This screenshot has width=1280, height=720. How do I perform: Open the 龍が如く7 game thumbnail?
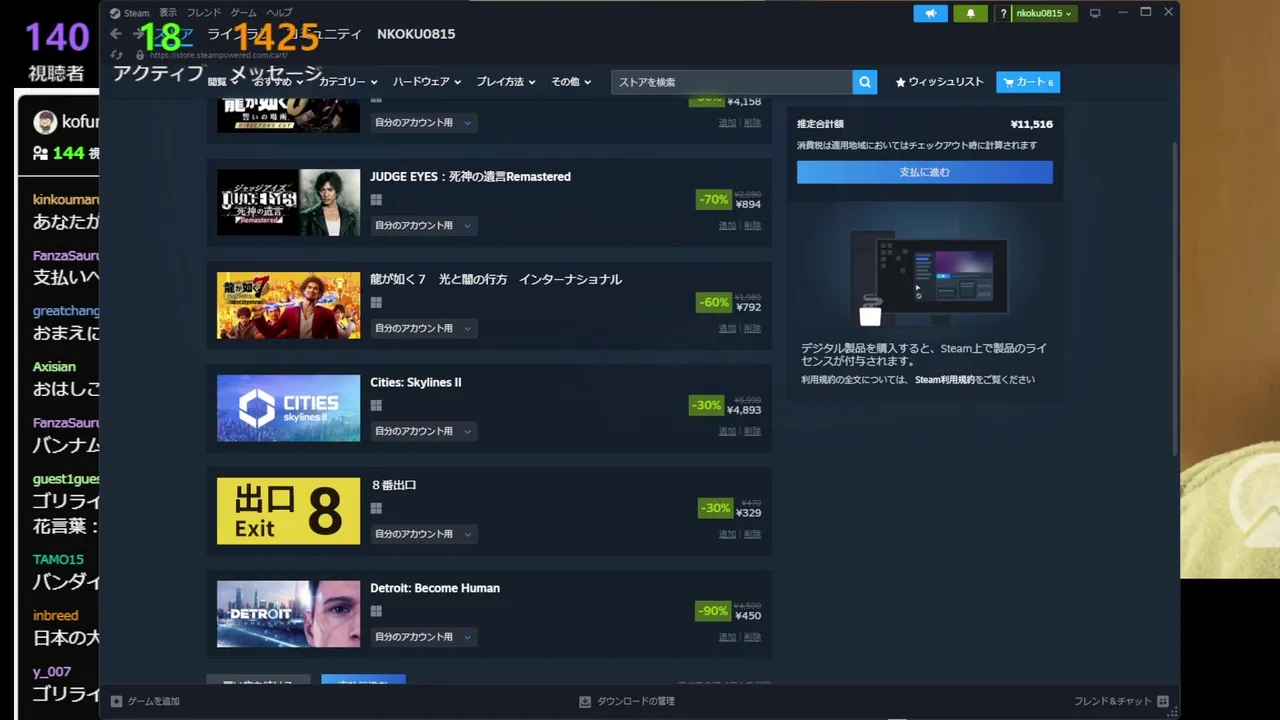pyautogui.click(x=288, y=305)
